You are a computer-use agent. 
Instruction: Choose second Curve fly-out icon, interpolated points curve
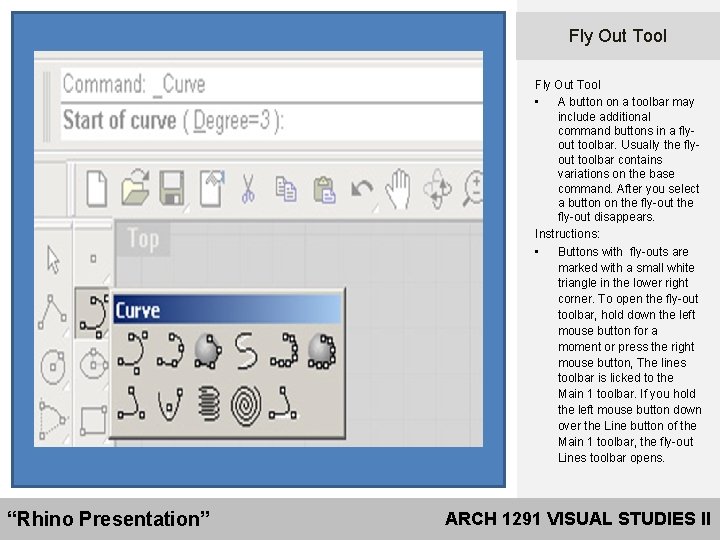pos(170,350)
